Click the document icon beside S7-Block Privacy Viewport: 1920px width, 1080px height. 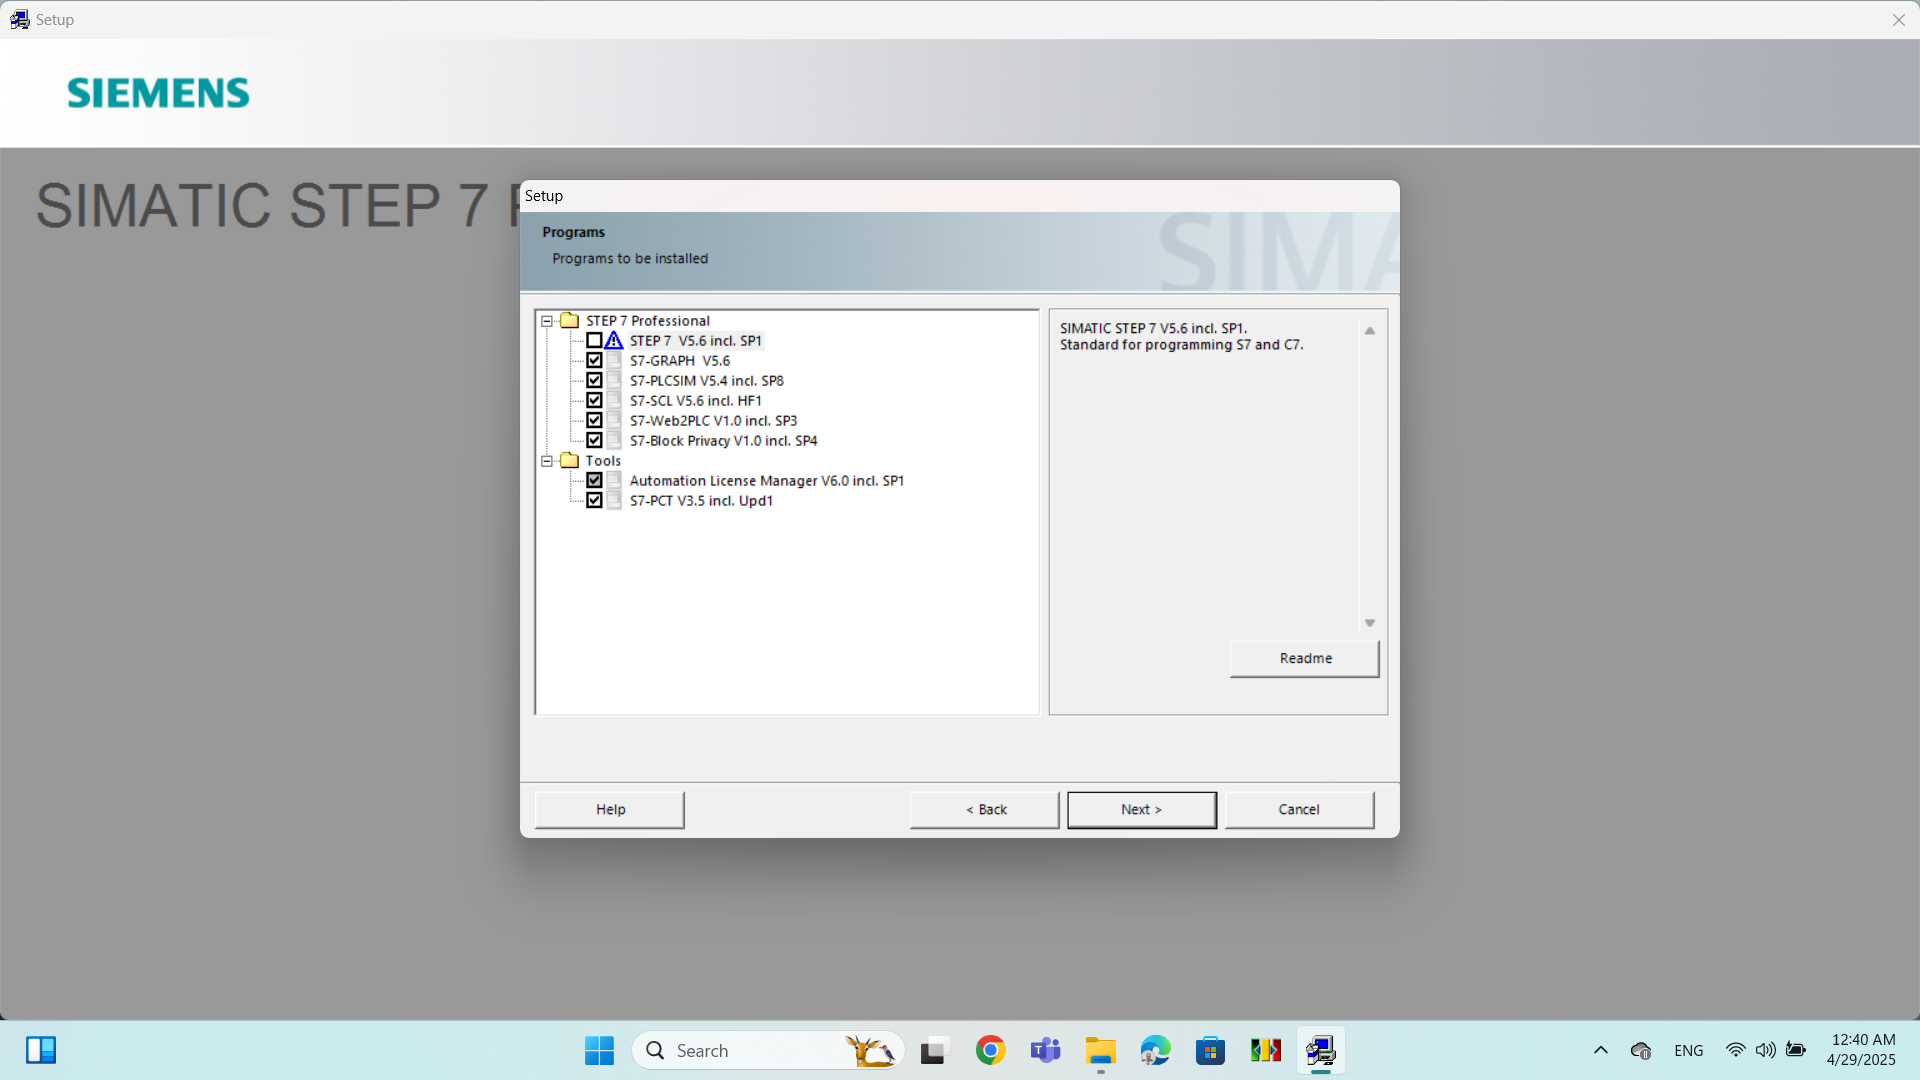(614, 441)
